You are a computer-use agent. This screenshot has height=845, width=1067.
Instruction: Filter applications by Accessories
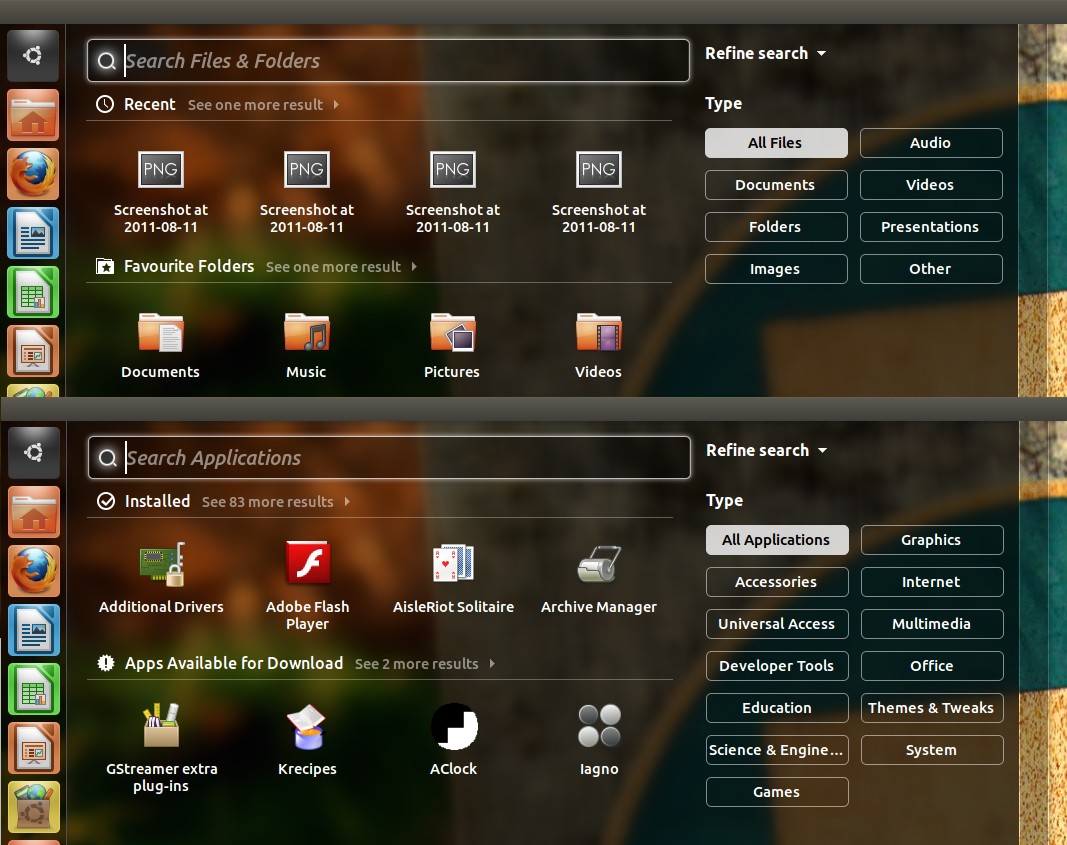(x=777, y=582)
